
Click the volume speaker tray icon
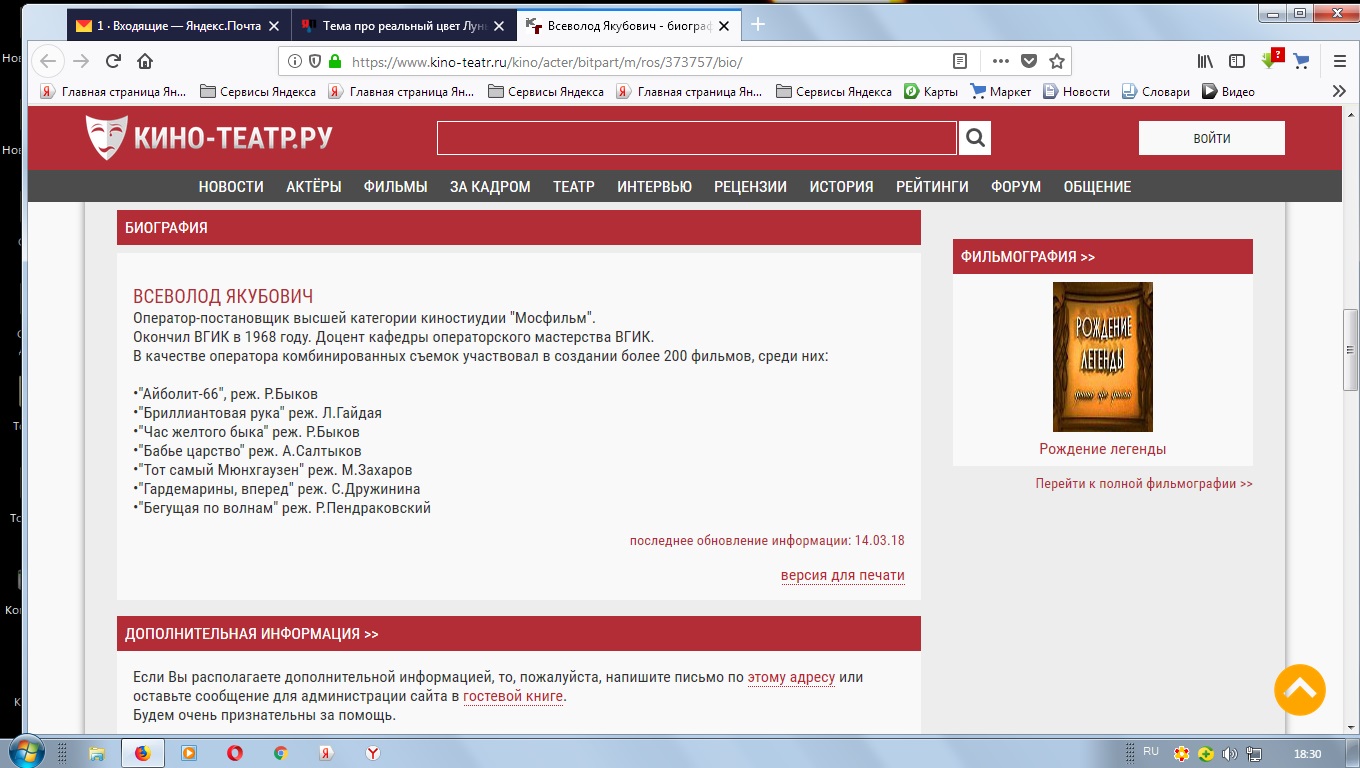pos(1229,753)
